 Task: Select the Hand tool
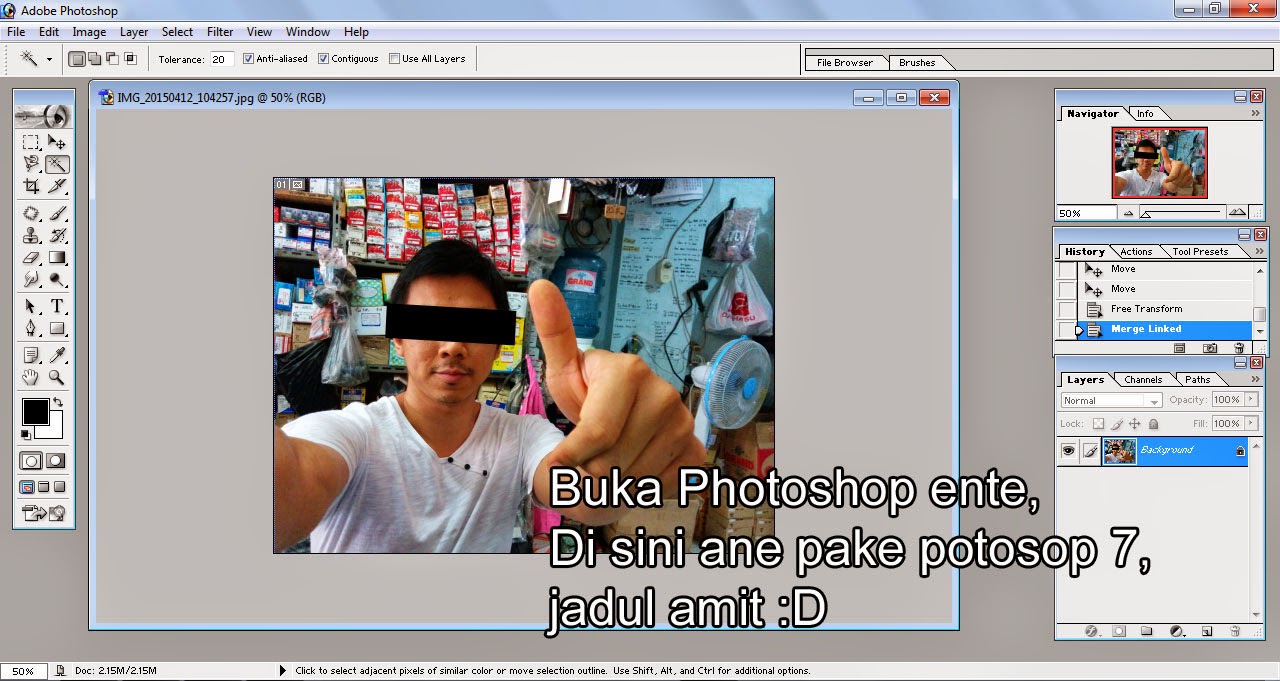(x=31, y=377)
